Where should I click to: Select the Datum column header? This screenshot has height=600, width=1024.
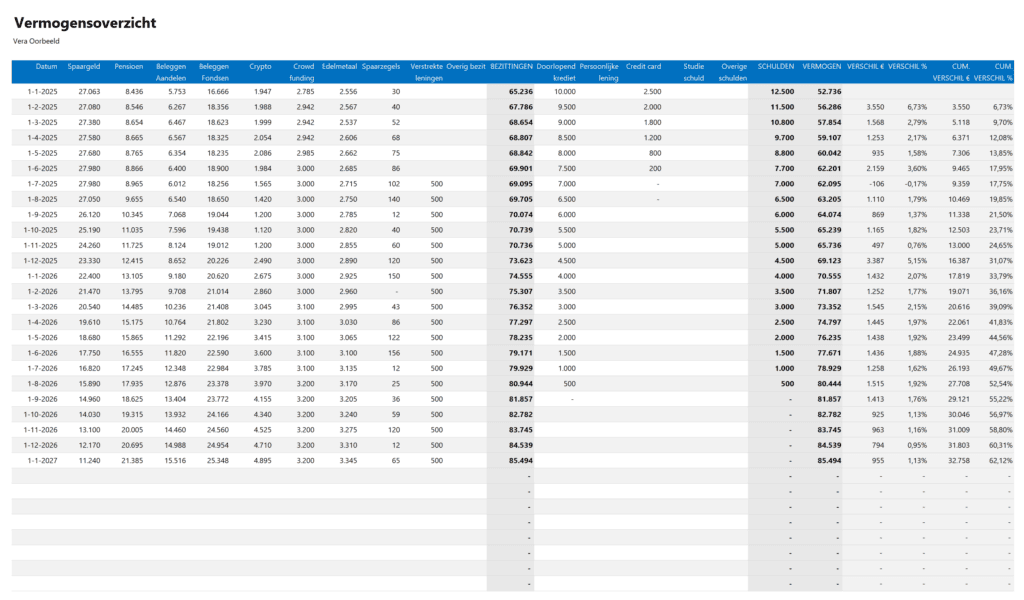pyautogui.click(x=46, y=66)
